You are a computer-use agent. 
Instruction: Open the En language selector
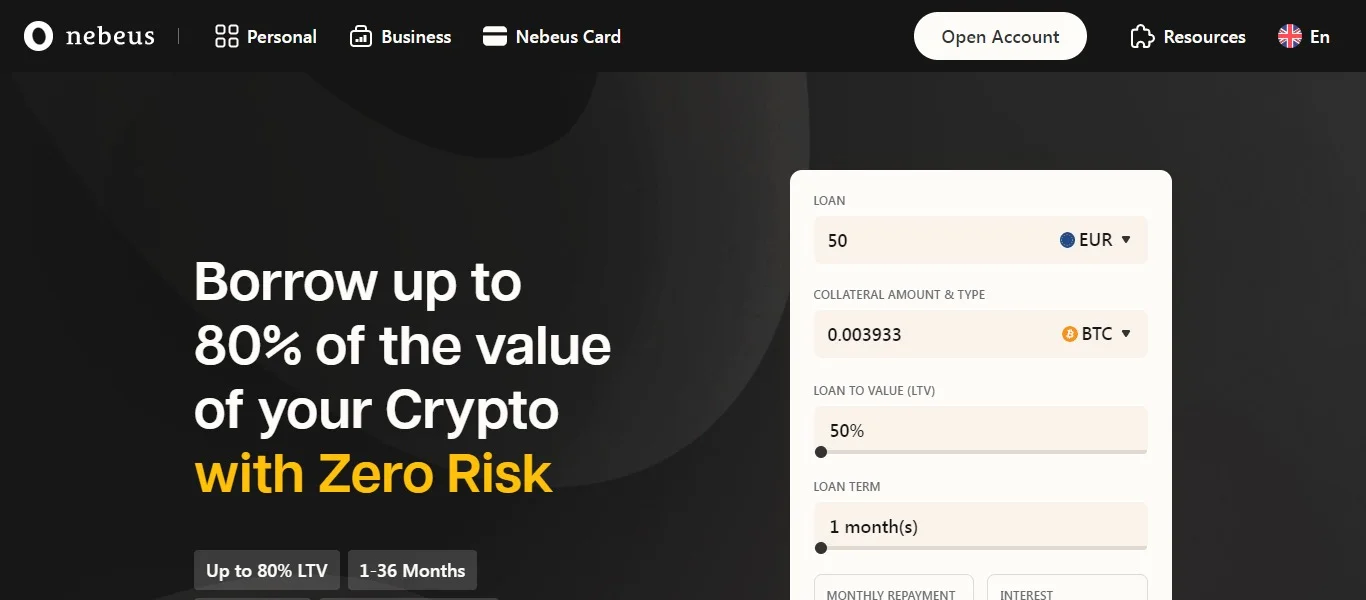tap(1304, 37)
